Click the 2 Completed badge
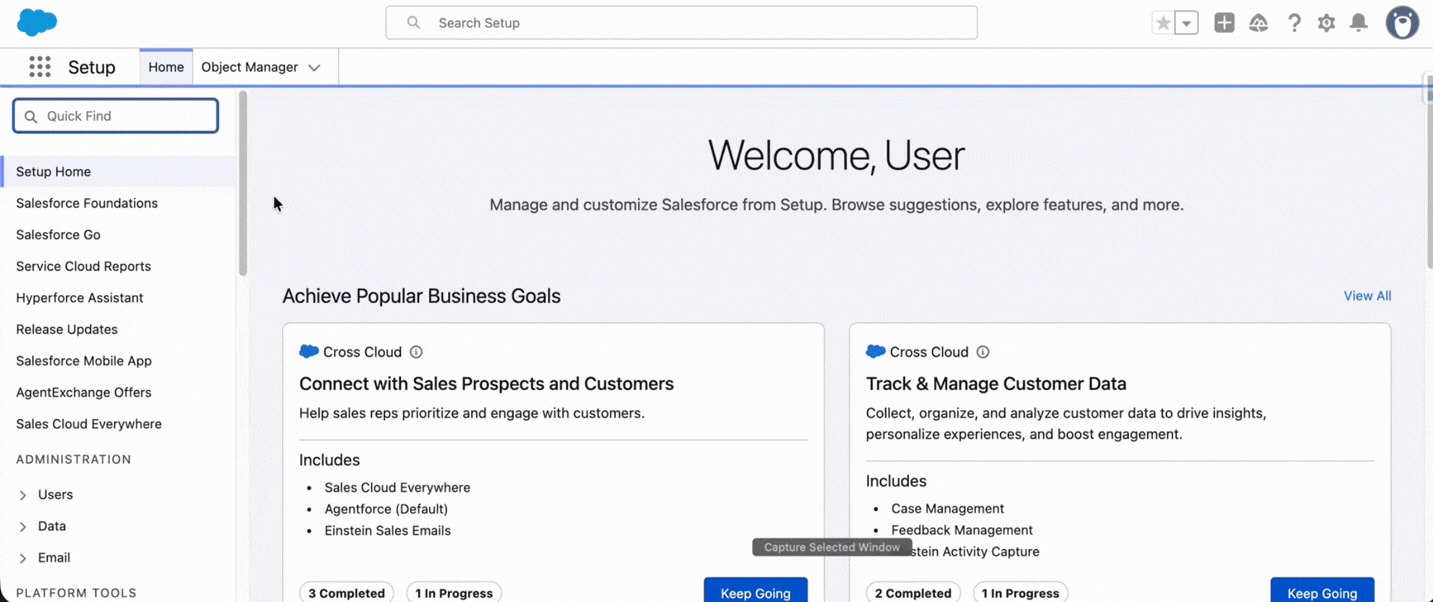 [913, 592]
